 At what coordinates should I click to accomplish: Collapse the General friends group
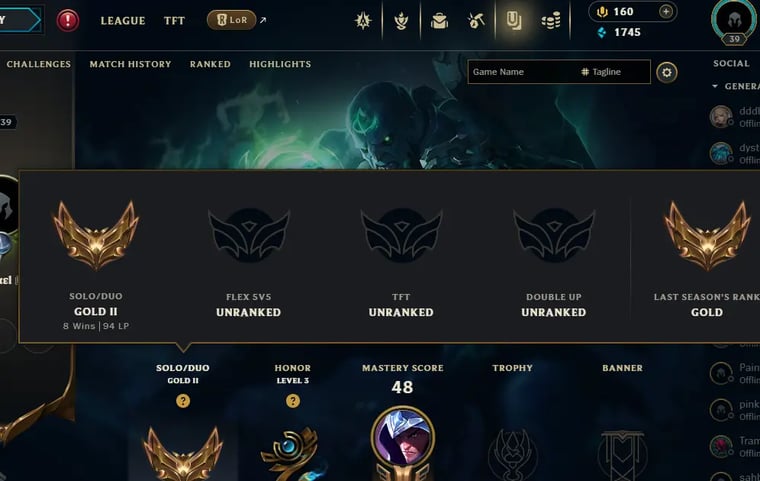coord(715,86)
